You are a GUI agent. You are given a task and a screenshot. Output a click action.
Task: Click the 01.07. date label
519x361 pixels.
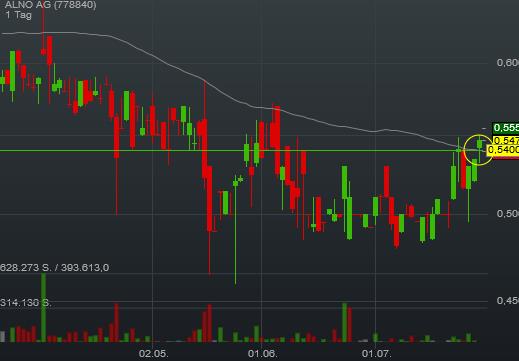coord(377,353)
